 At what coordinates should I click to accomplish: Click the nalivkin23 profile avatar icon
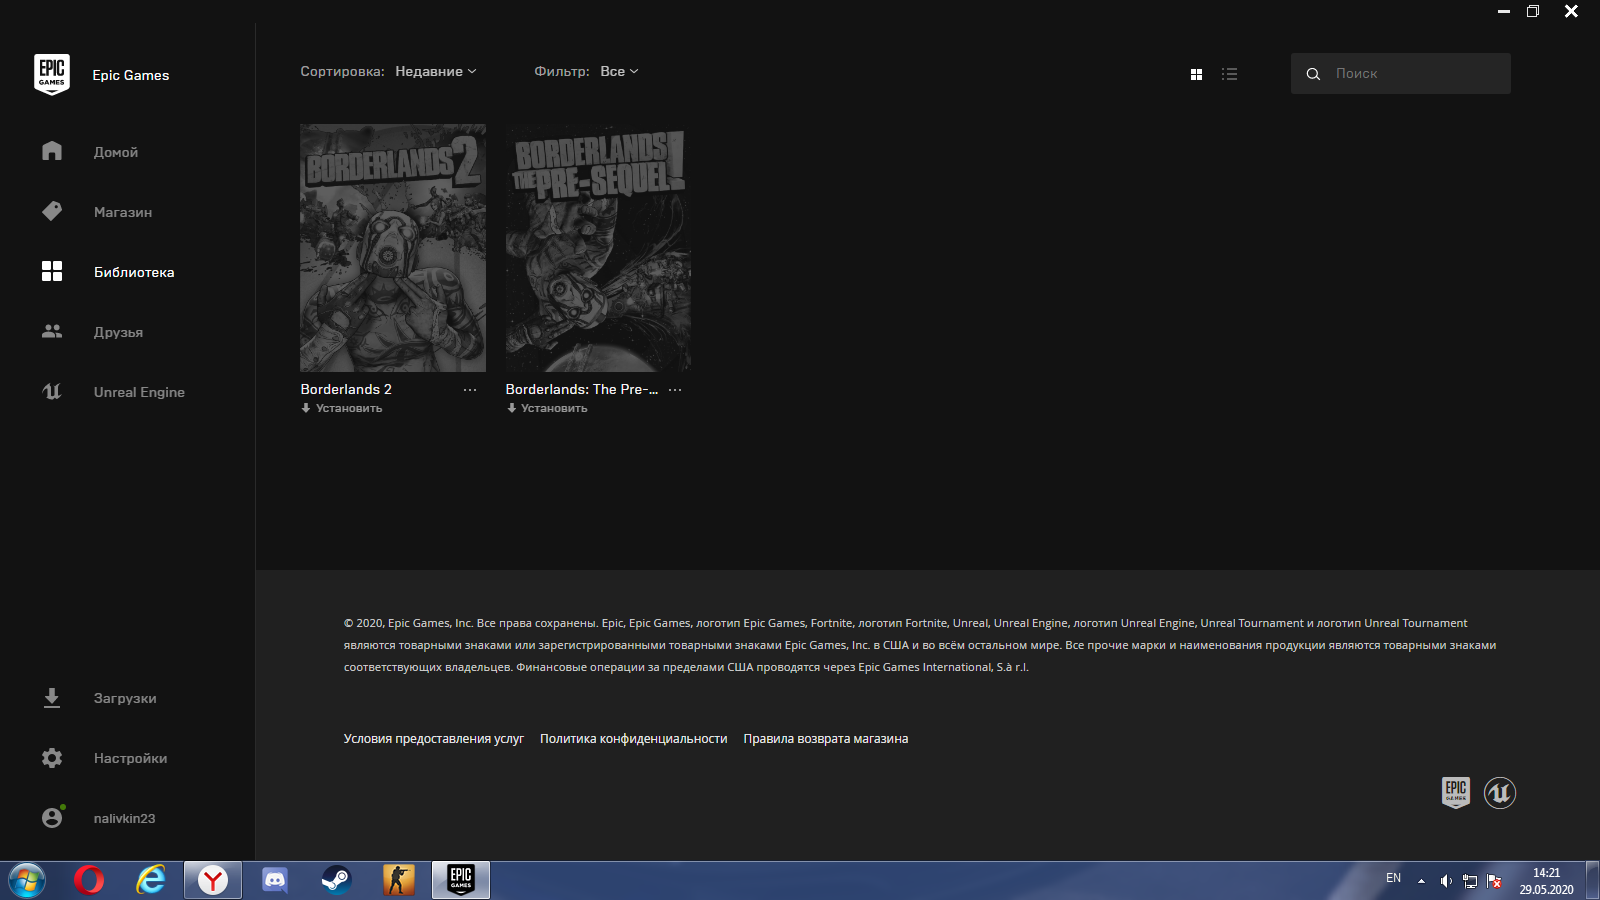tap(52, 817)
